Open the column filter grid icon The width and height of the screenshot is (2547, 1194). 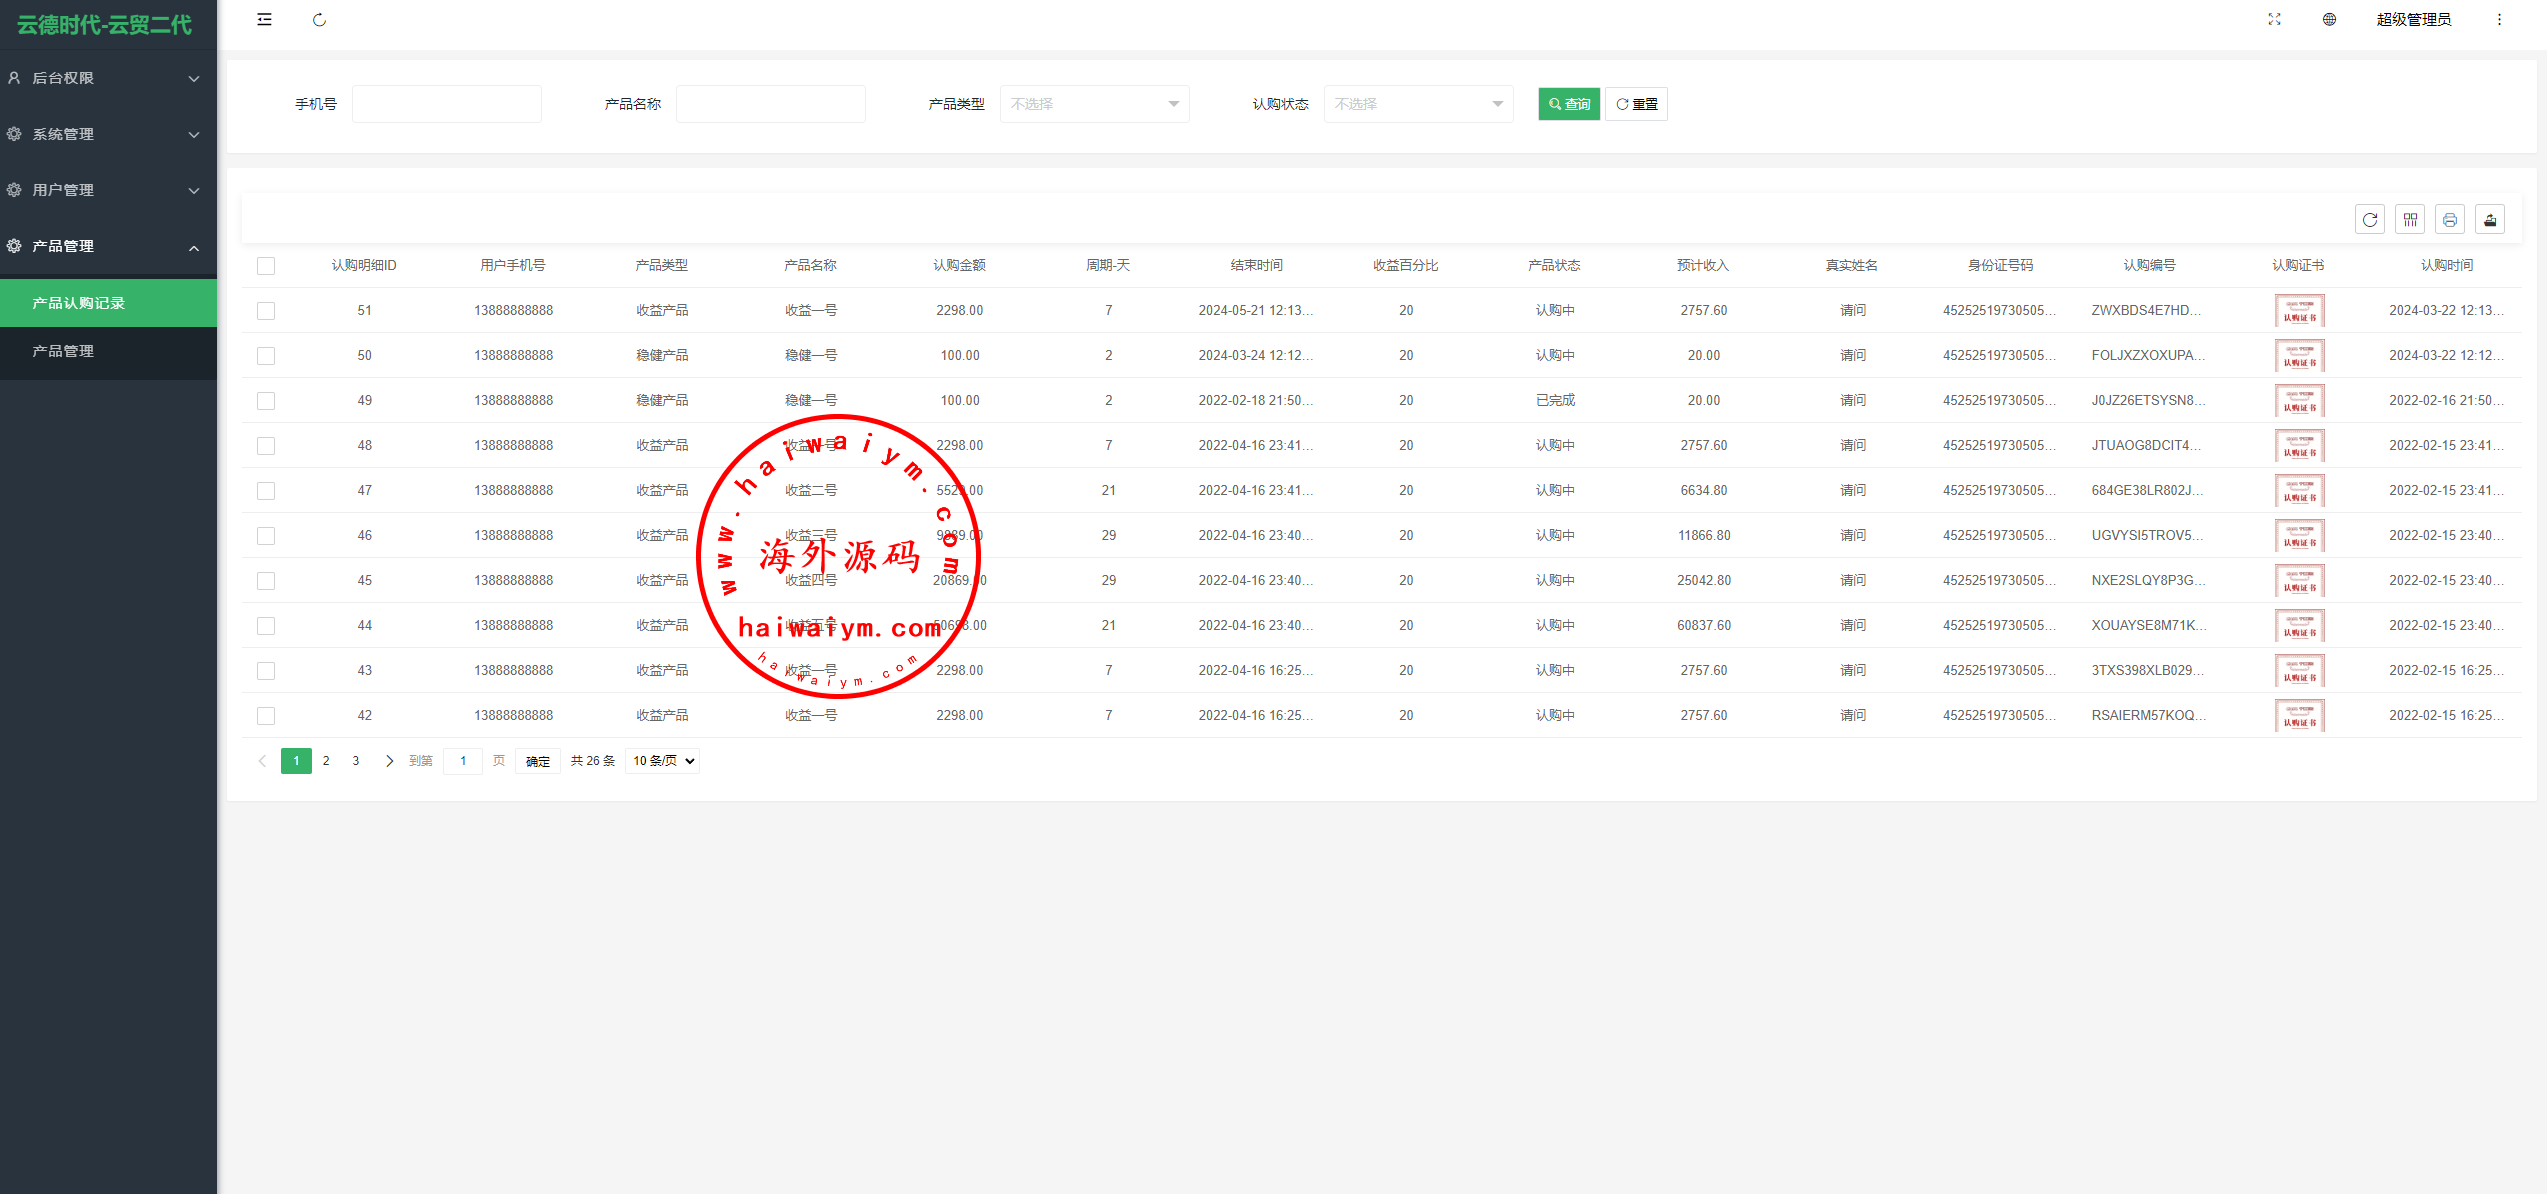tap(2410, 220)
